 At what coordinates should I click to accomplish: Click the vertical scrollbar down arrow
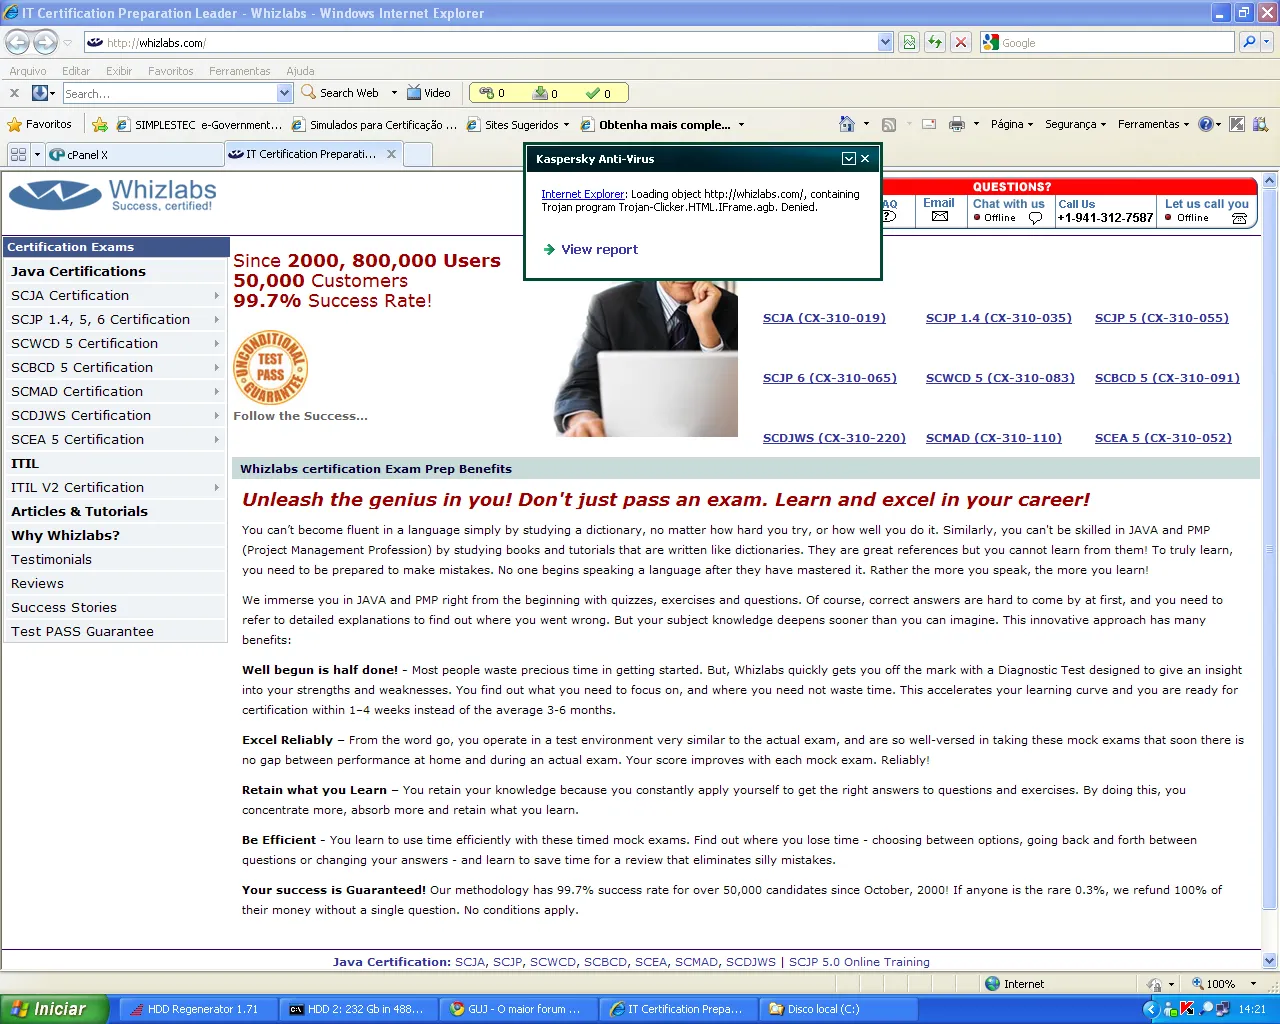(1270, 961)
